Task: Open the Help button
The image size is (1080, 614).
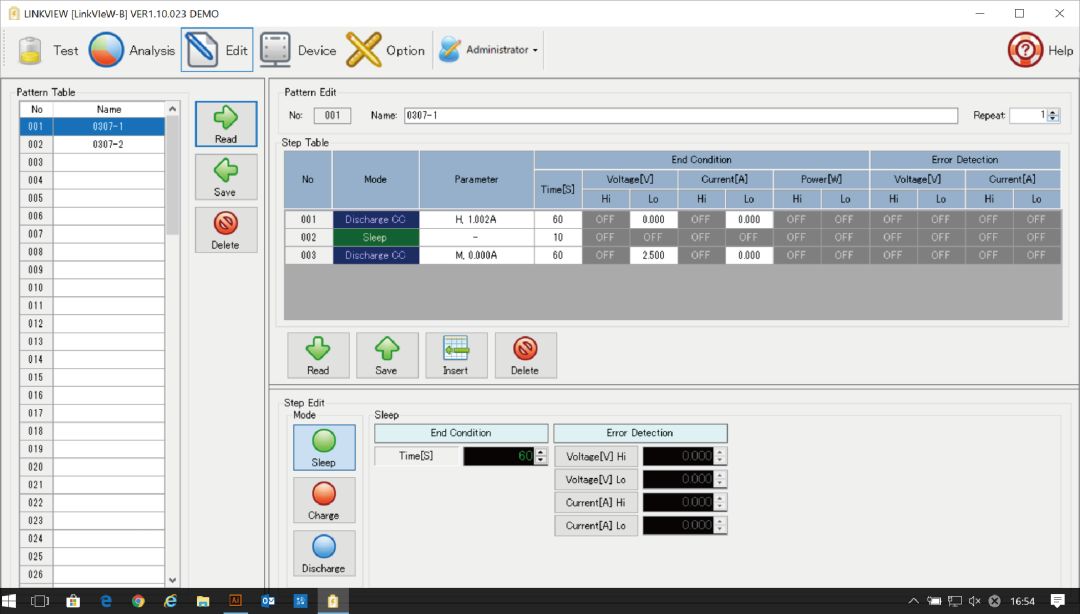Action: tap(1040, 50)
